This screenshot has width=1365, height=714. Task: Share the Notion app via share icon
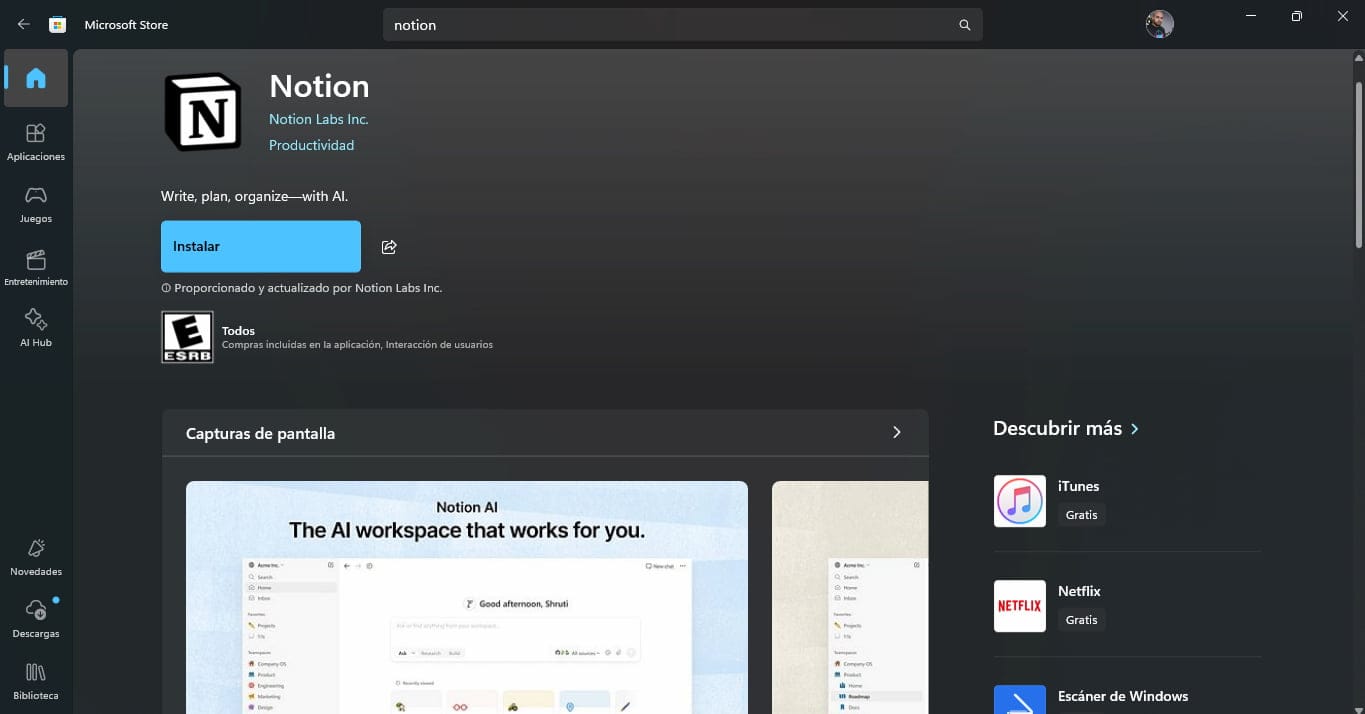pos(390,247)
